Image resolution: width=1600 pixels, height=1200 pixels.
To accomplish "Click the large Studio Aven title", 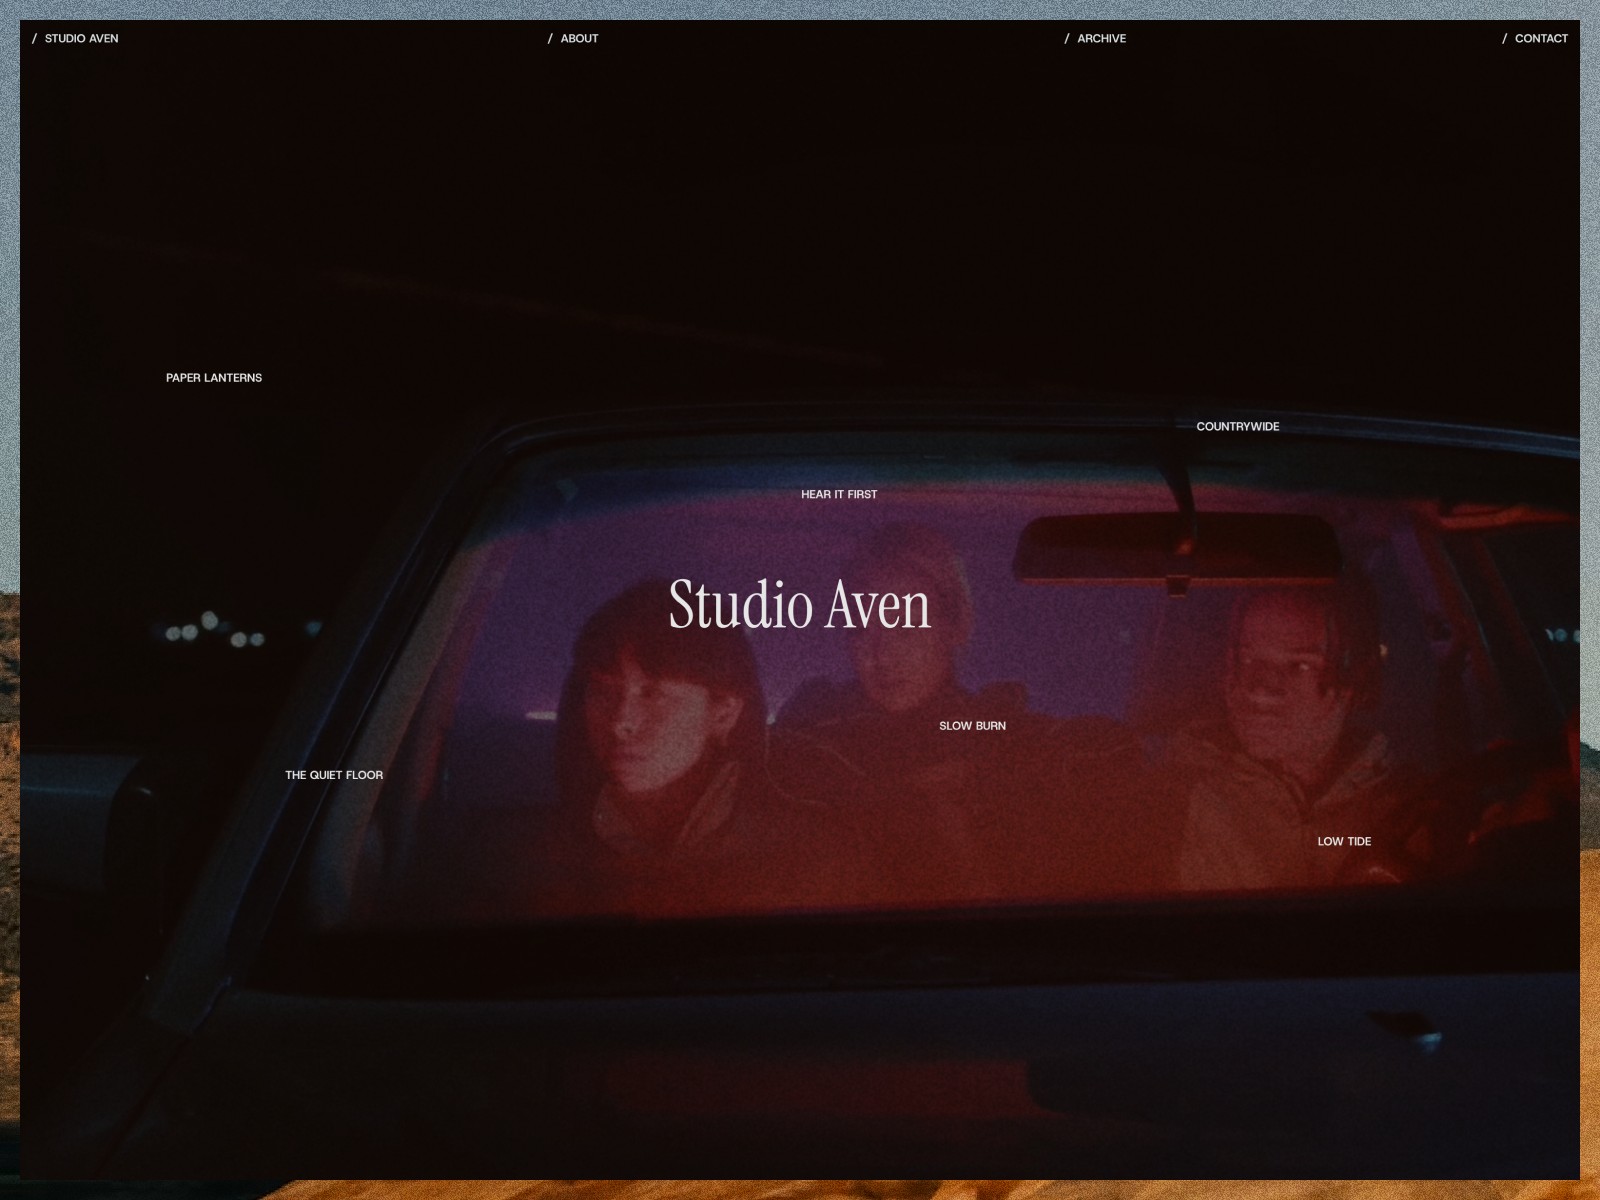I will [x=800, y=605].
